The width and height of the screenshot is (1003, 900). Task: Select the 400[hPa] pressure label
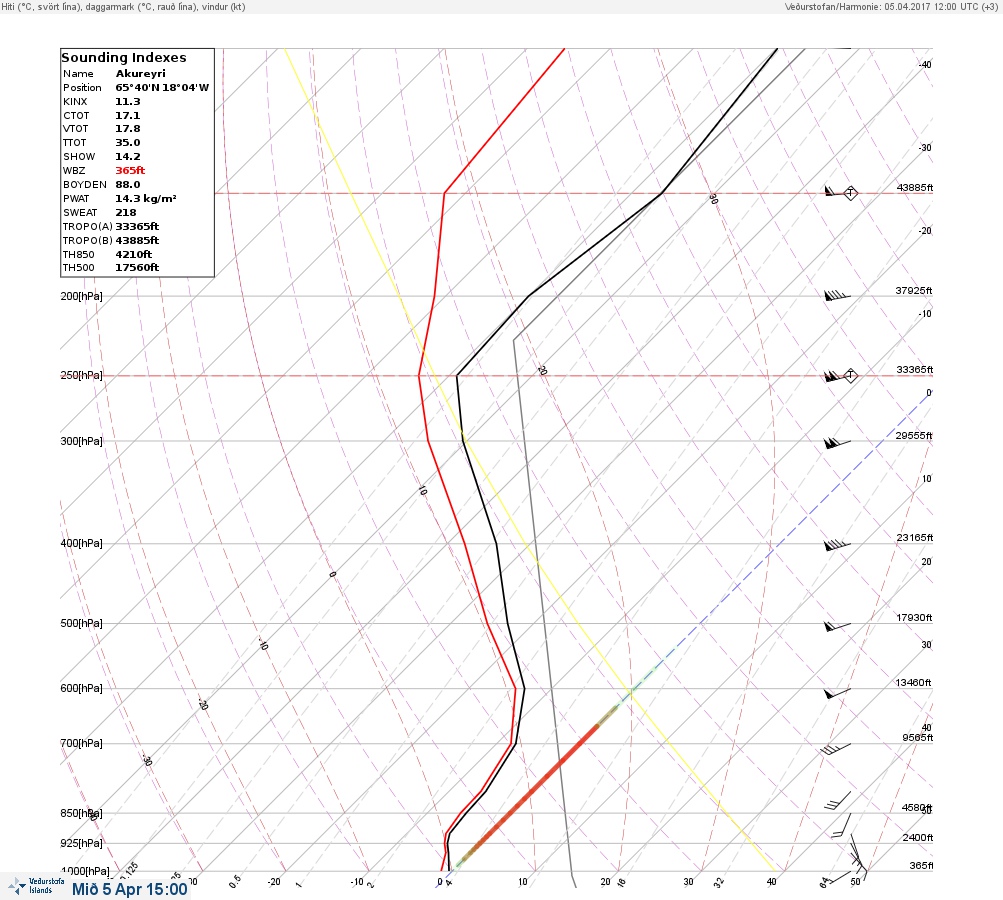click(x=81, y=543)
